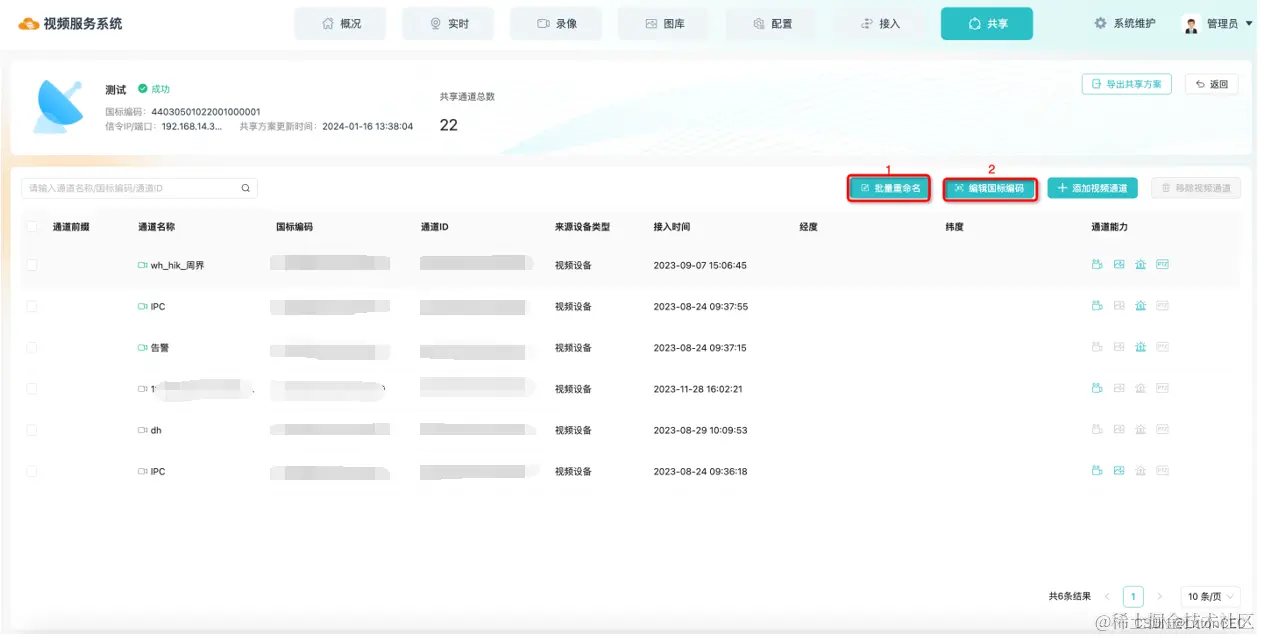This screenshot has width=1261, height=638.
Task: Click the 国标编码 column header
Action: pyautogui.click(x=294, y=227)
